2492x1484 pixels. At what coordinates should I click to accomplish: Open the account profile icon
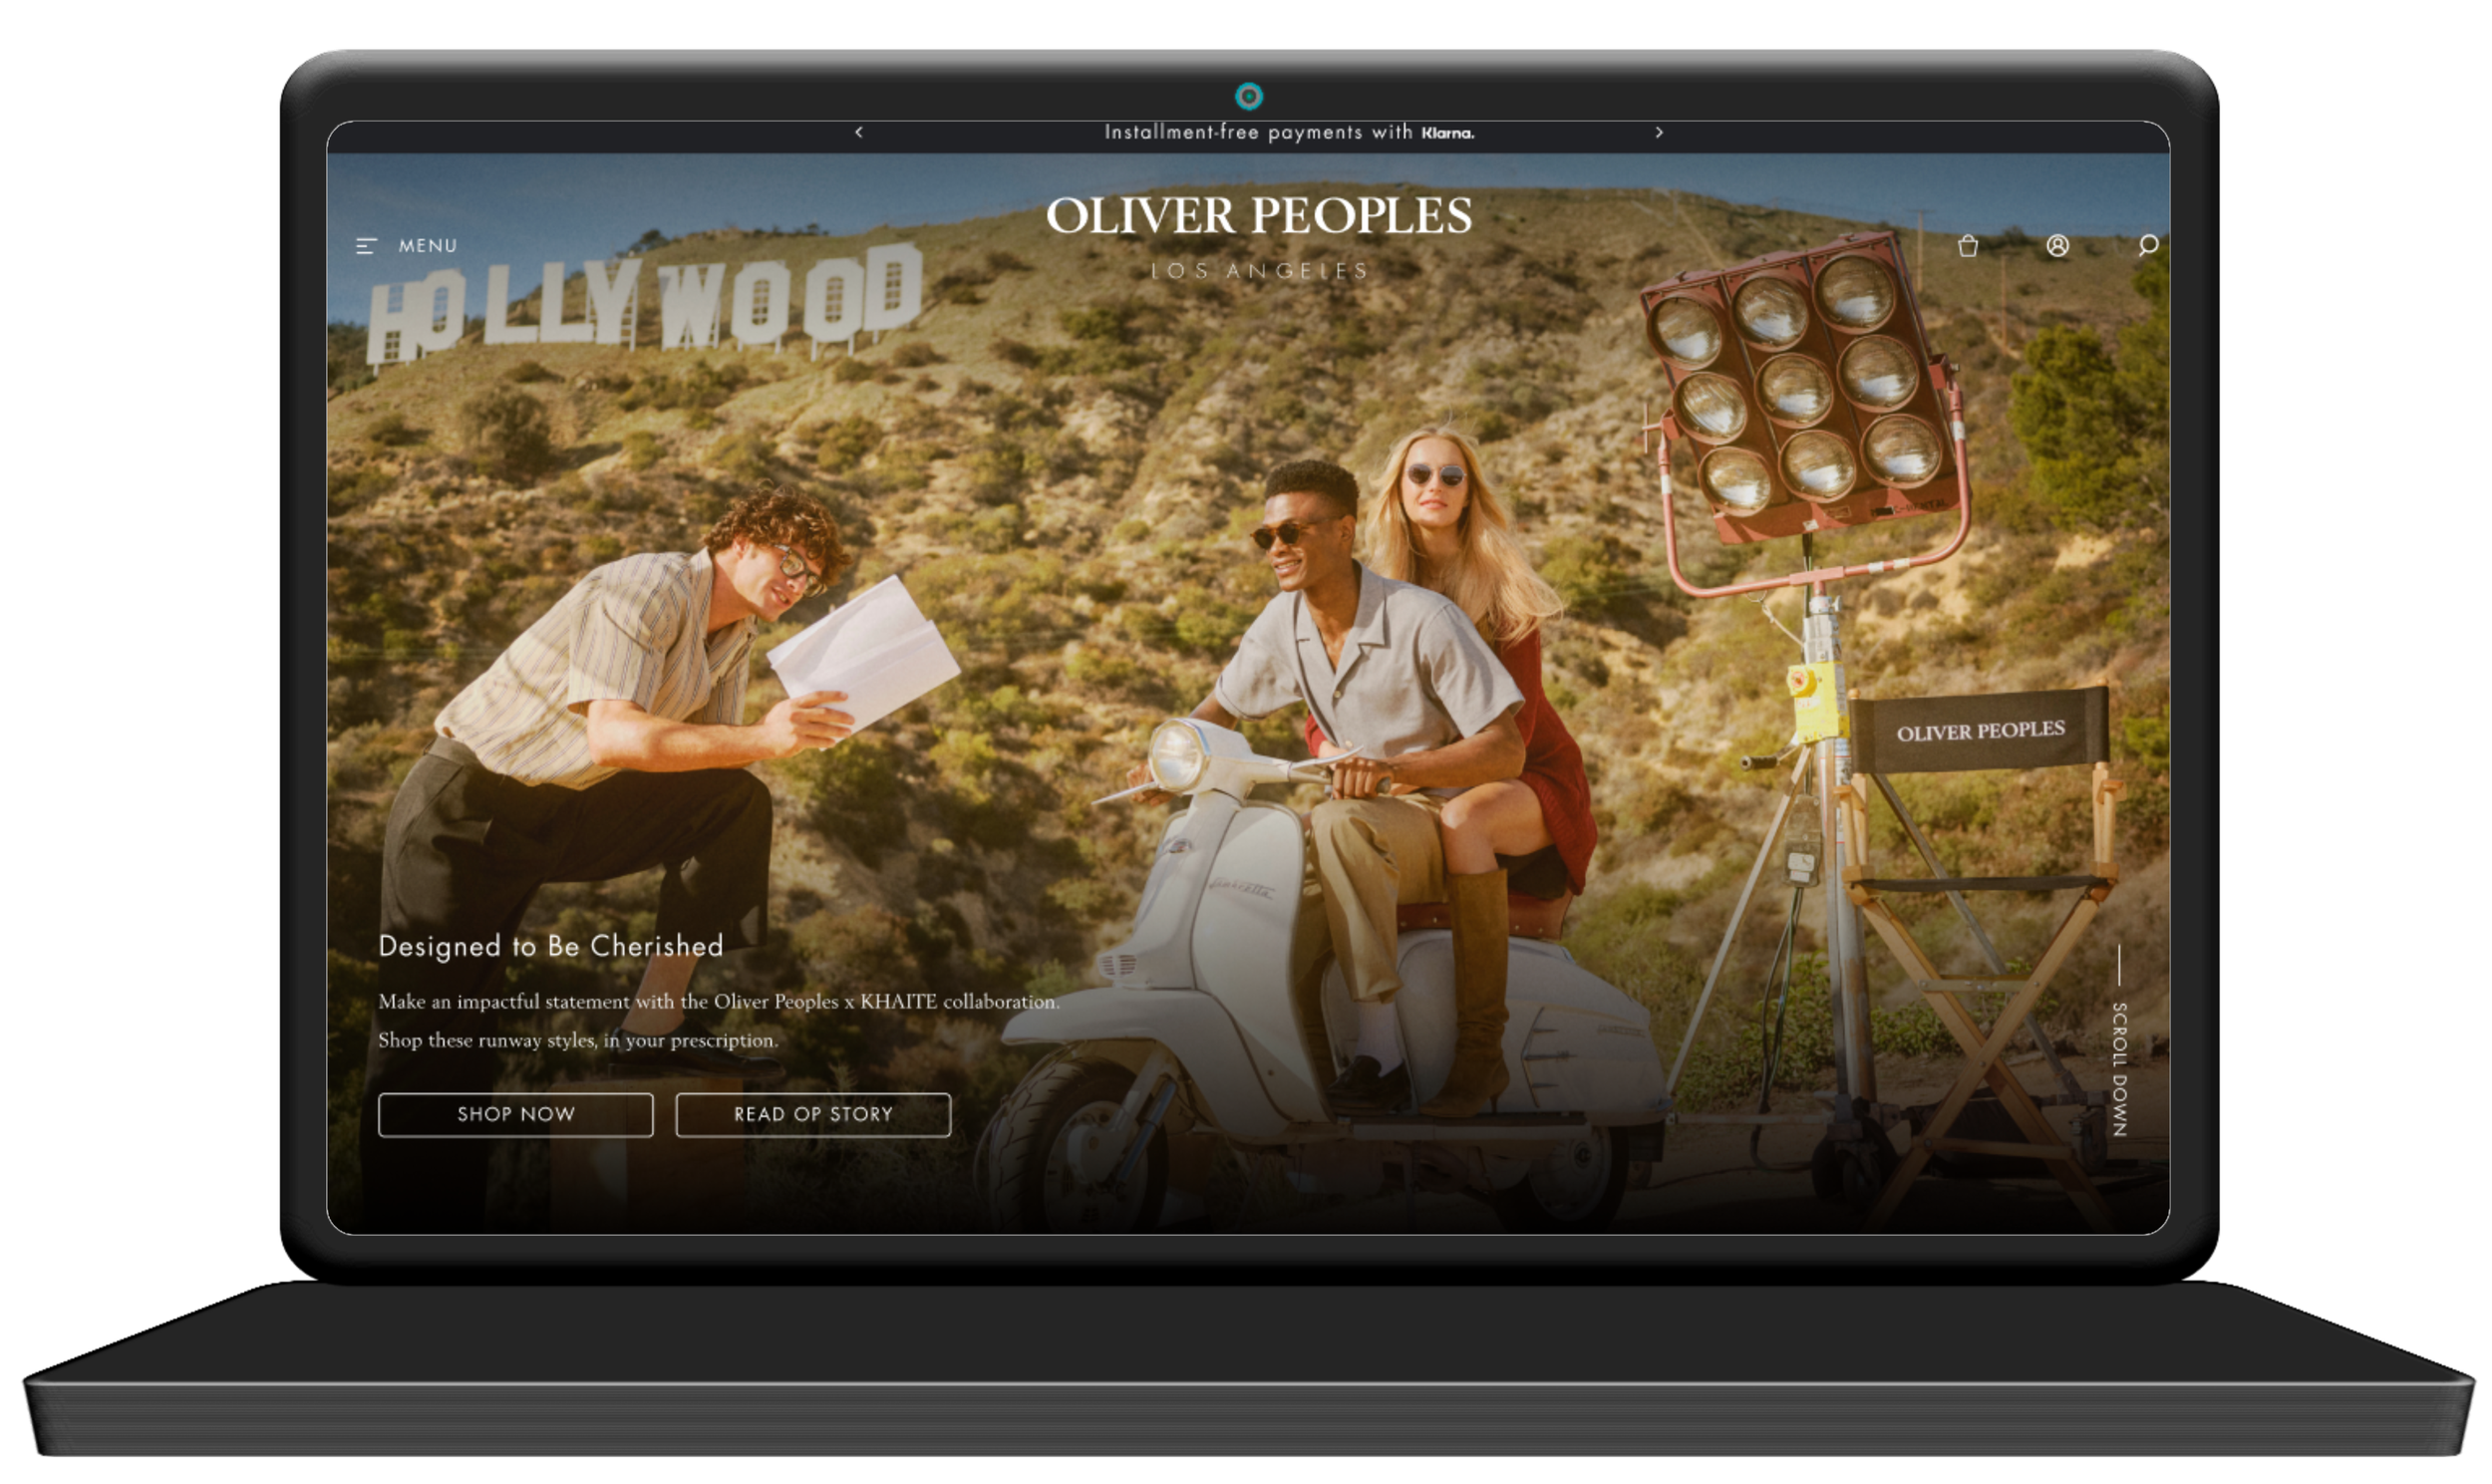[2057, 246]
